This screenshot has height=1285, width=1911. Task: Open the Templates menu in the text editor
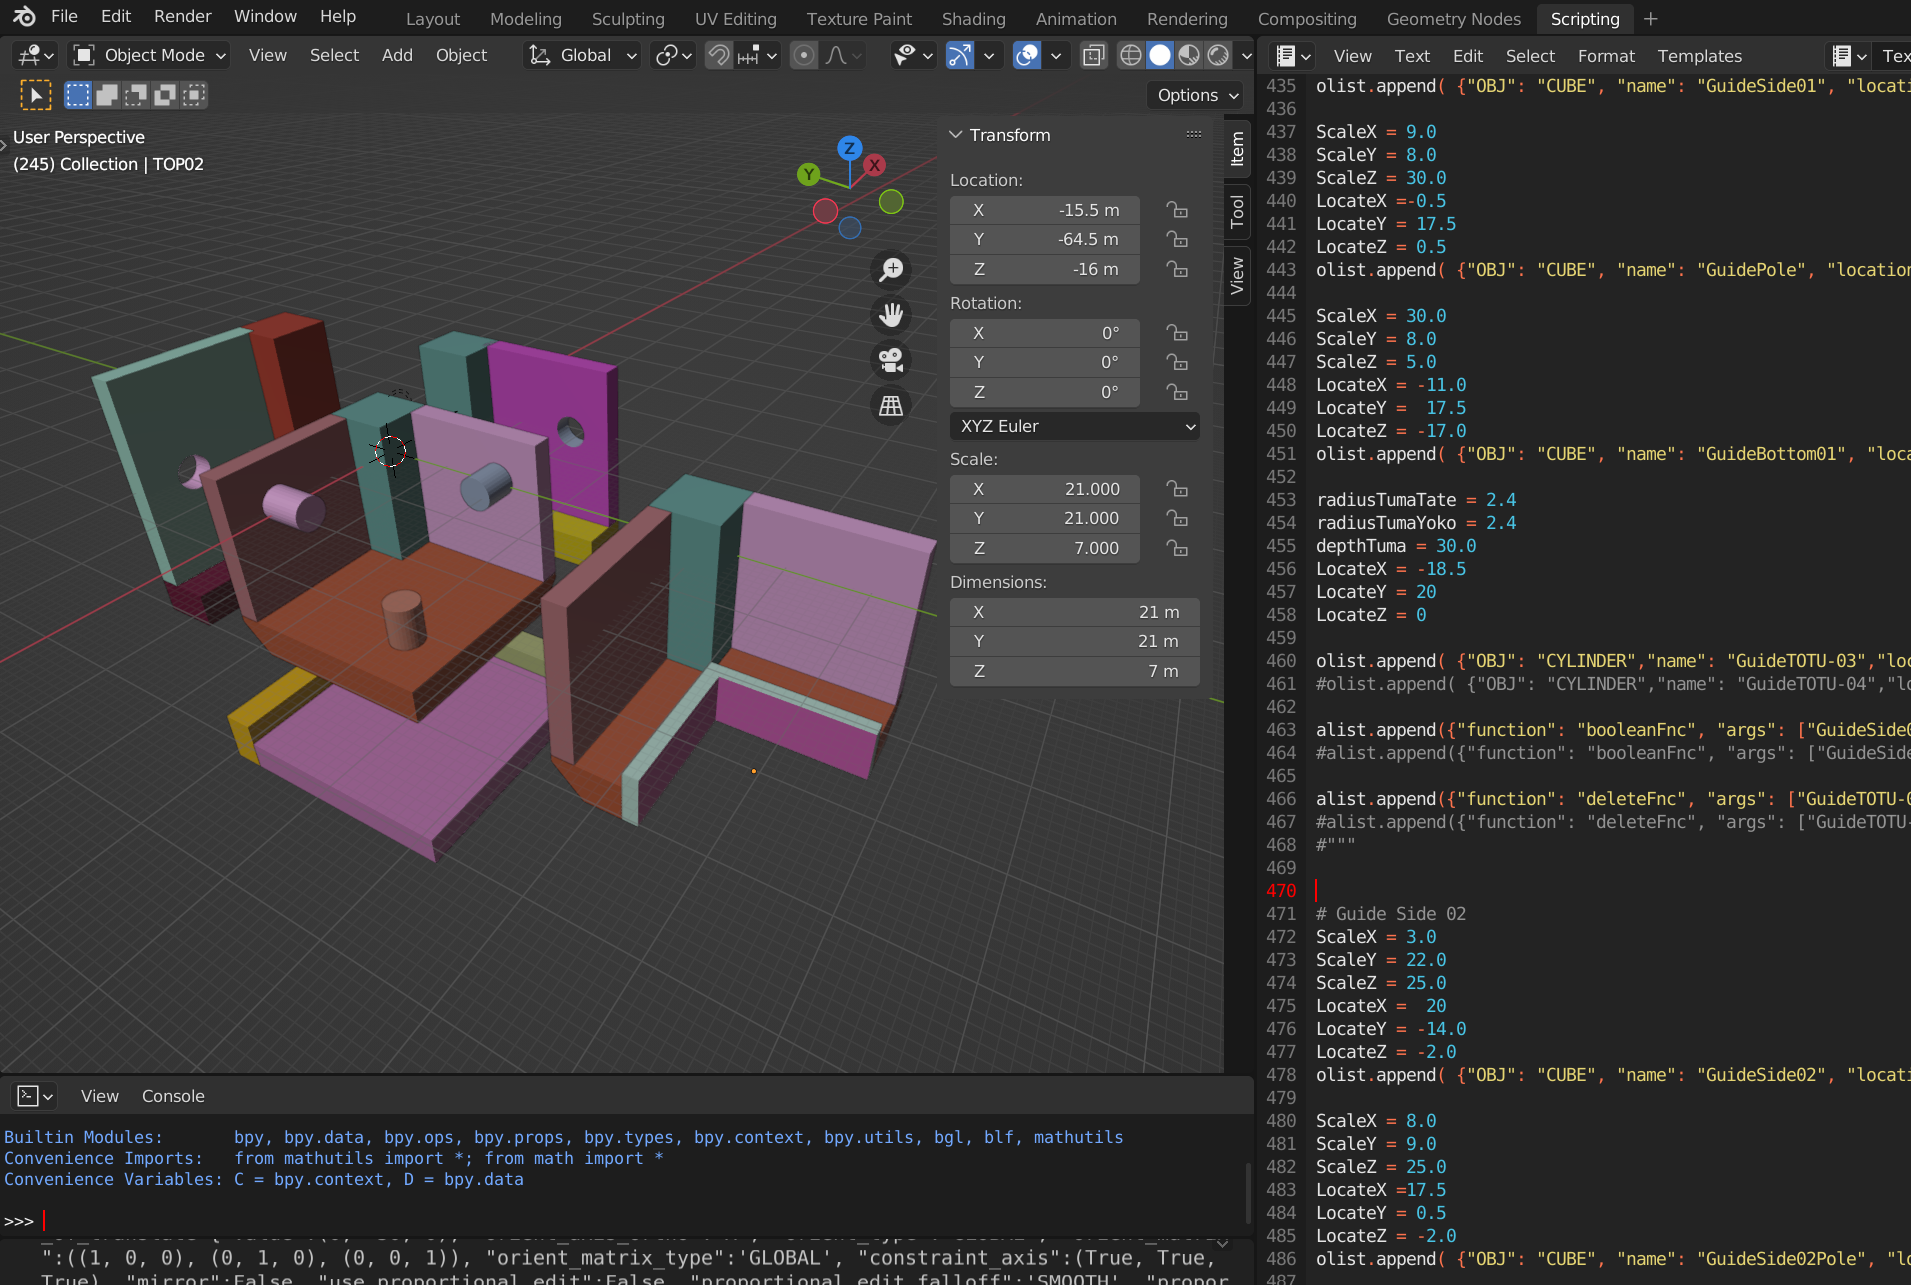1699,56
